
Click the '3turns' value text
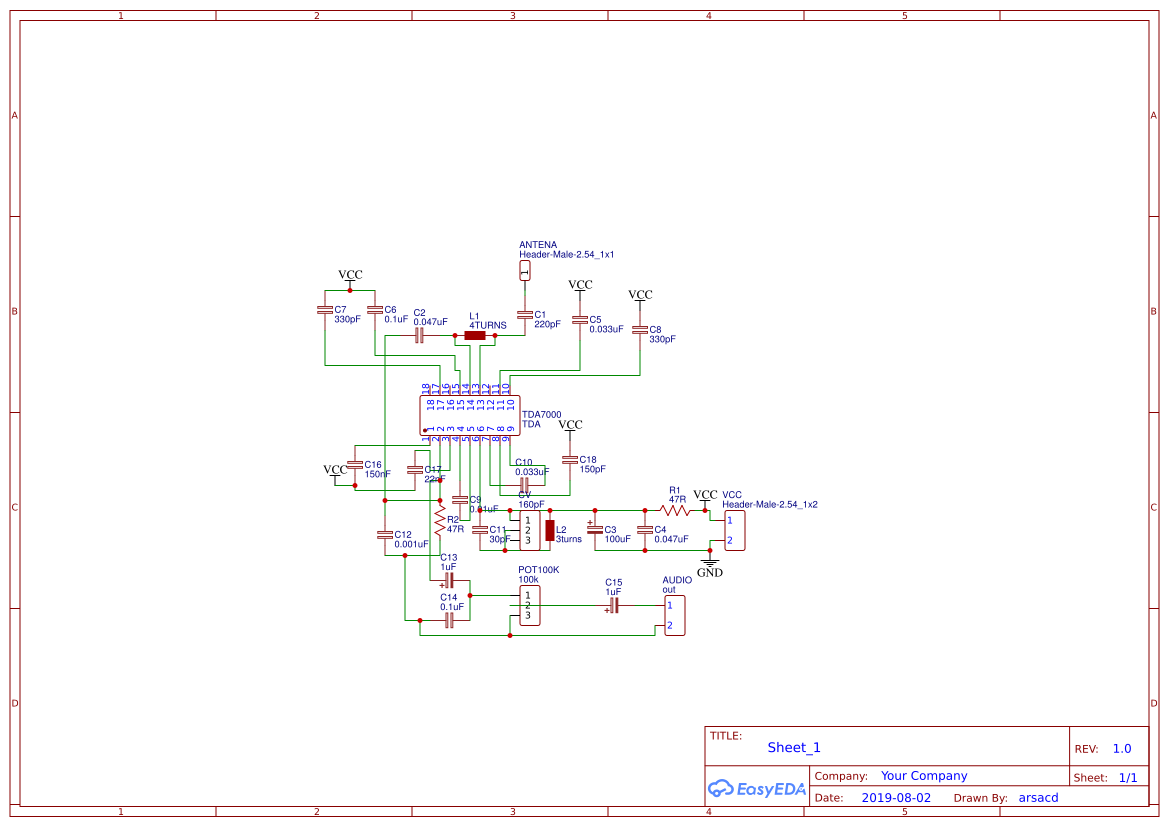point(569,539)
